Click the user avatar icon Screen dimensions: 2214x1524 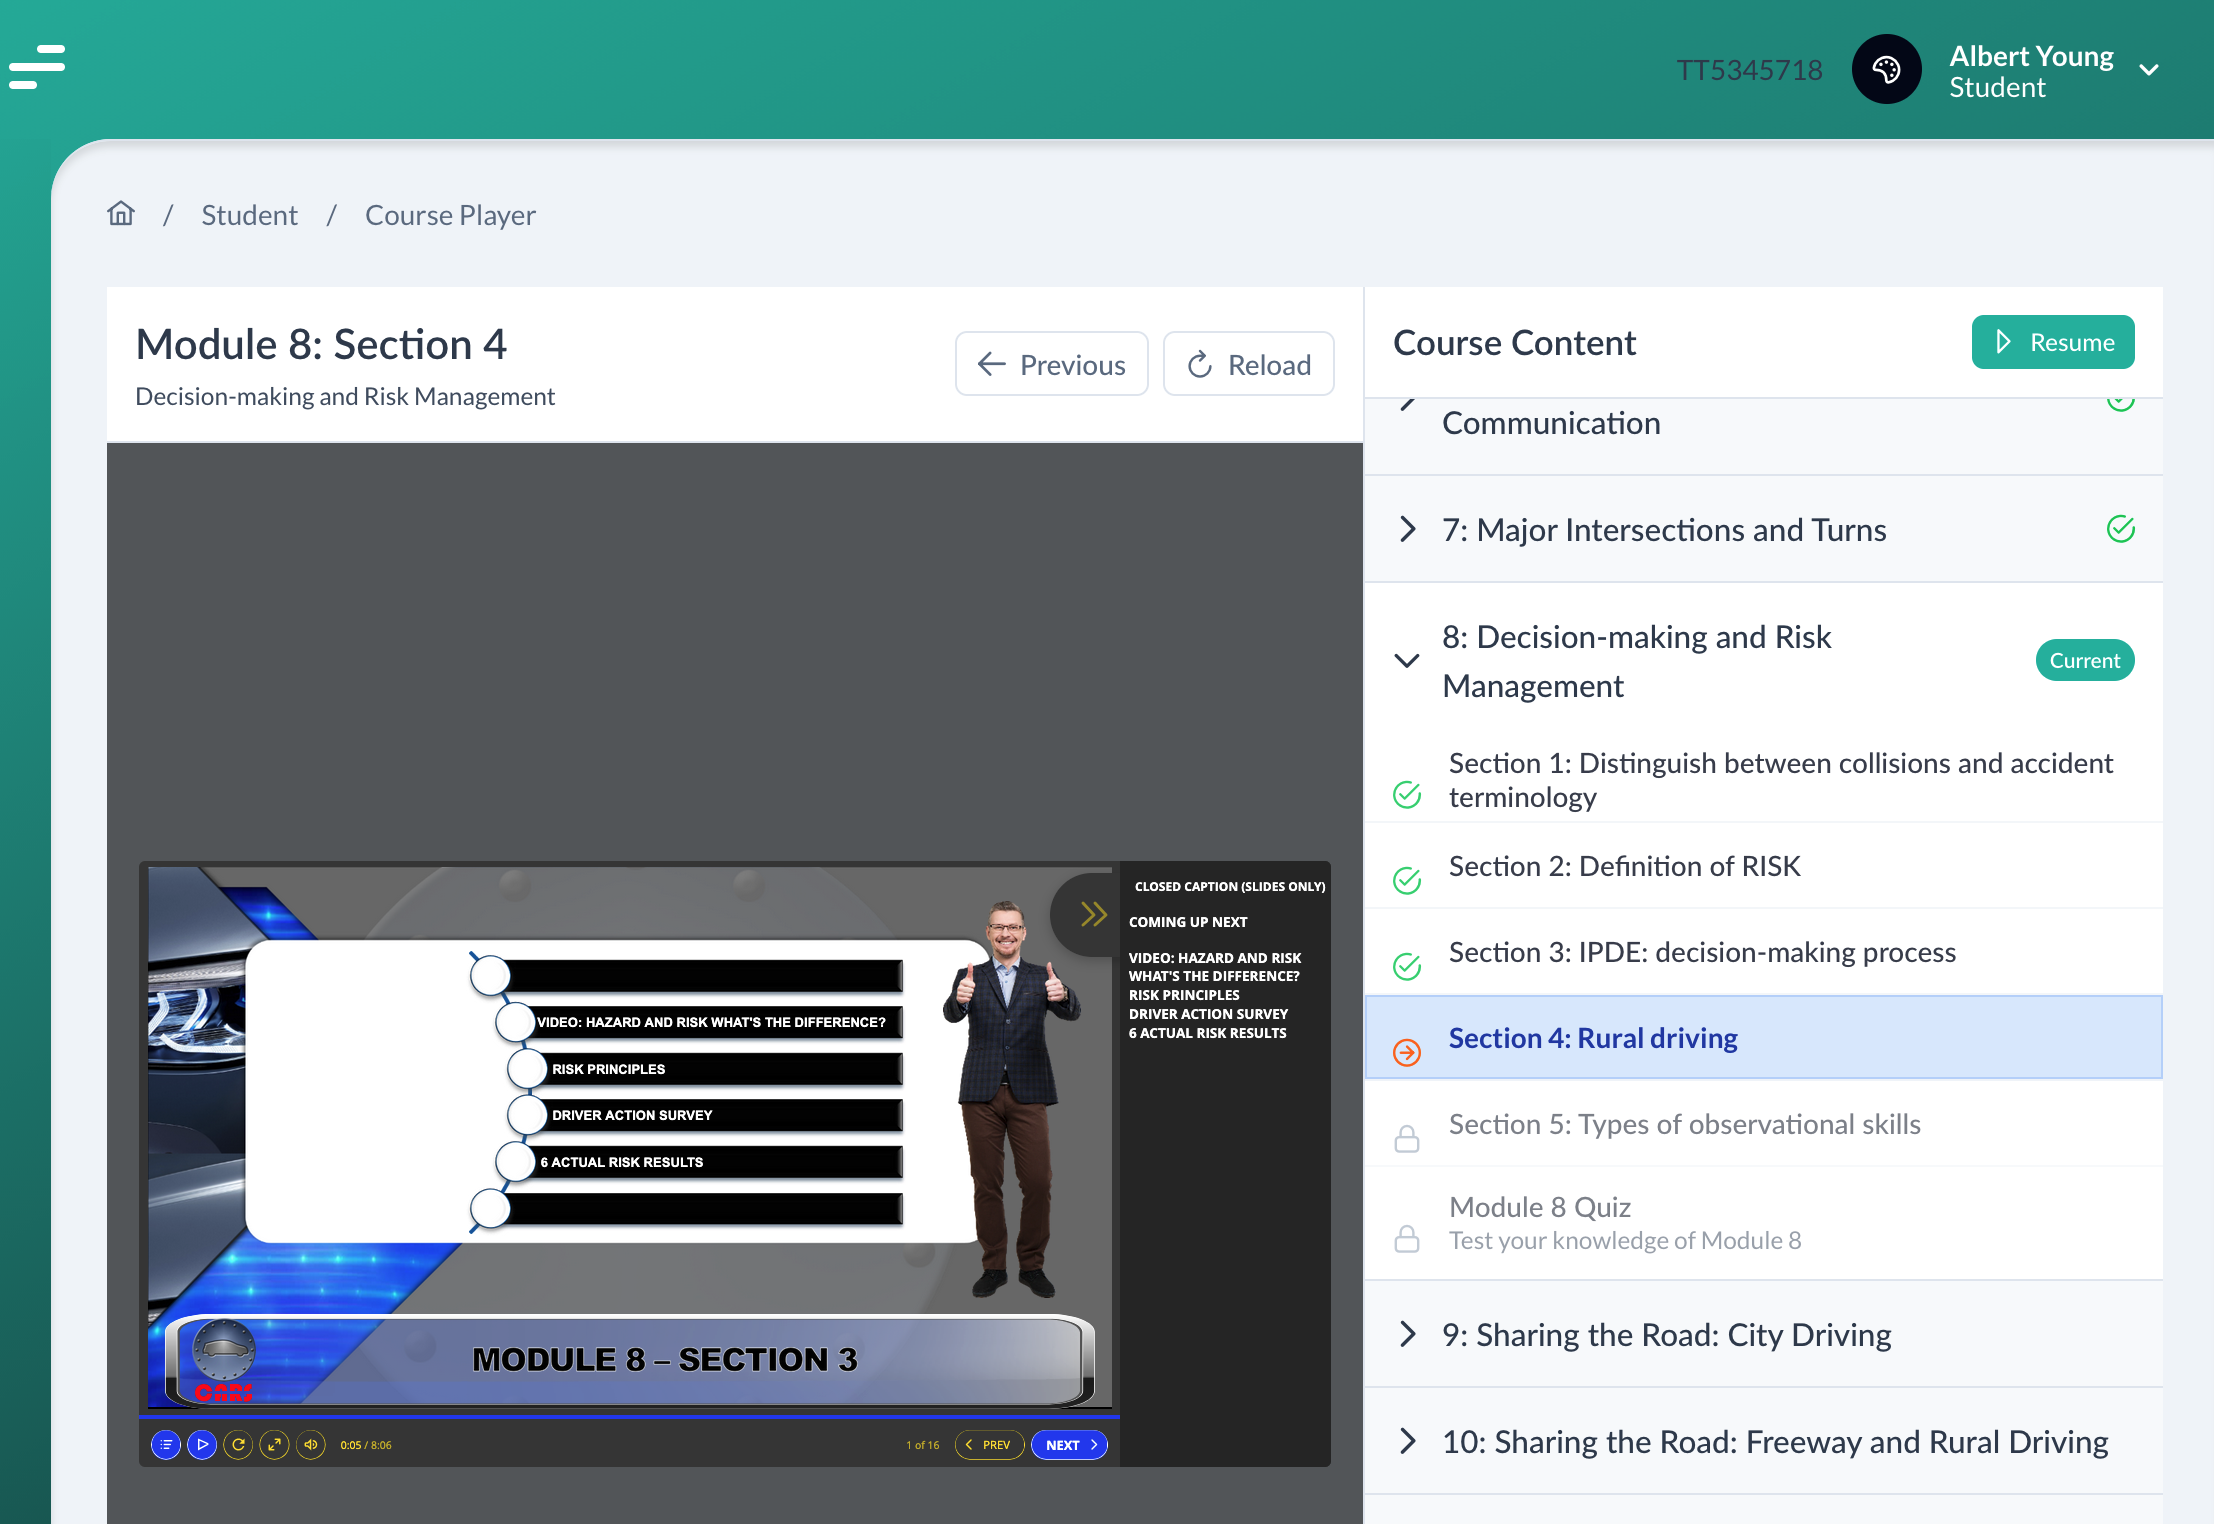[1886, 70]
